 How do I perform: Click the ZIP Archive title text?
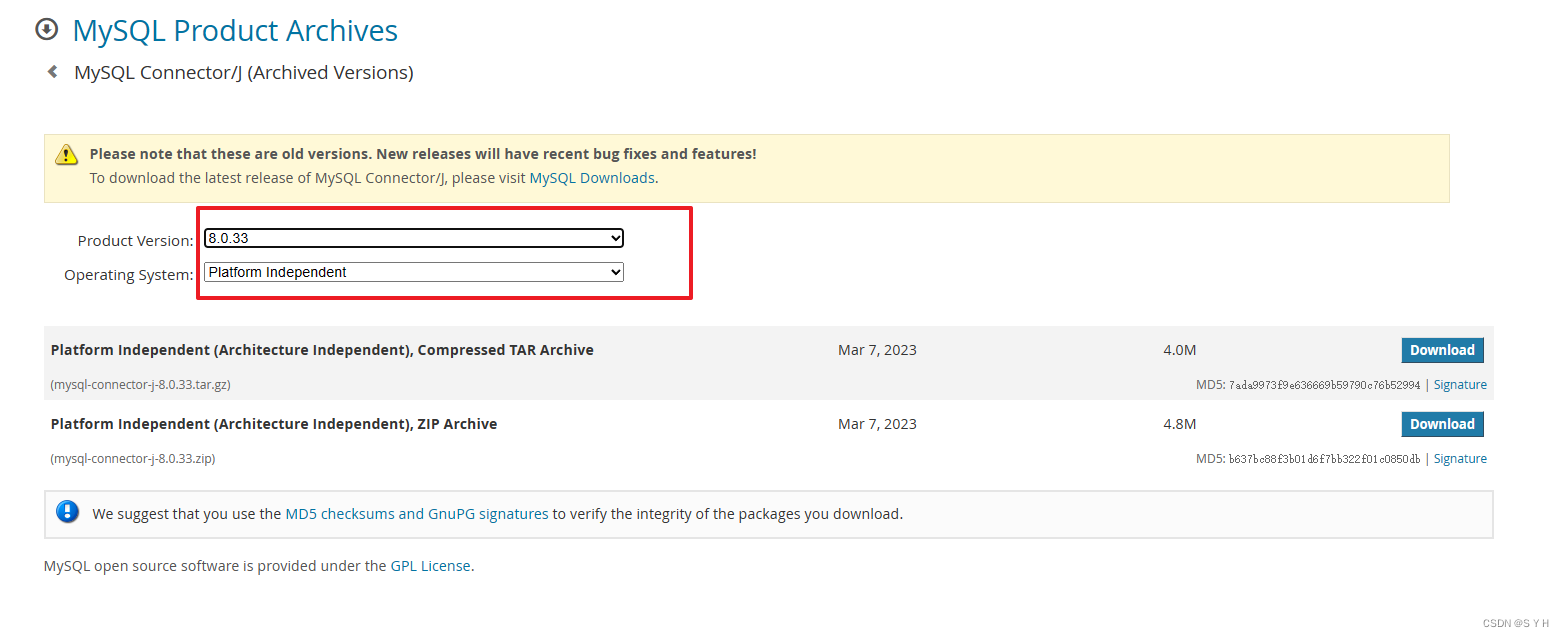pos(274,424)
